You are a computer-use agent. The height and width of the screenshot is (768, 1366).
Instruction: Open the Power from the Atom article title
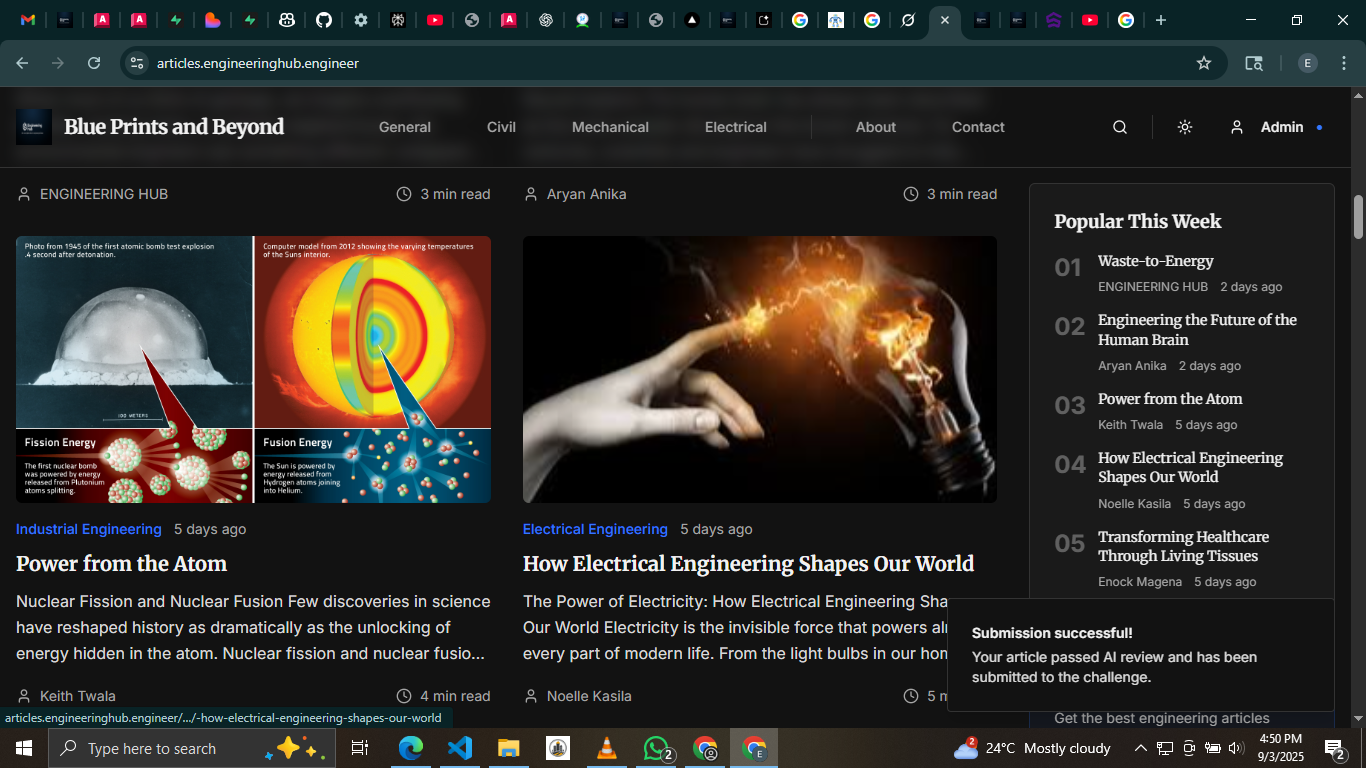(x=121, y=564)
